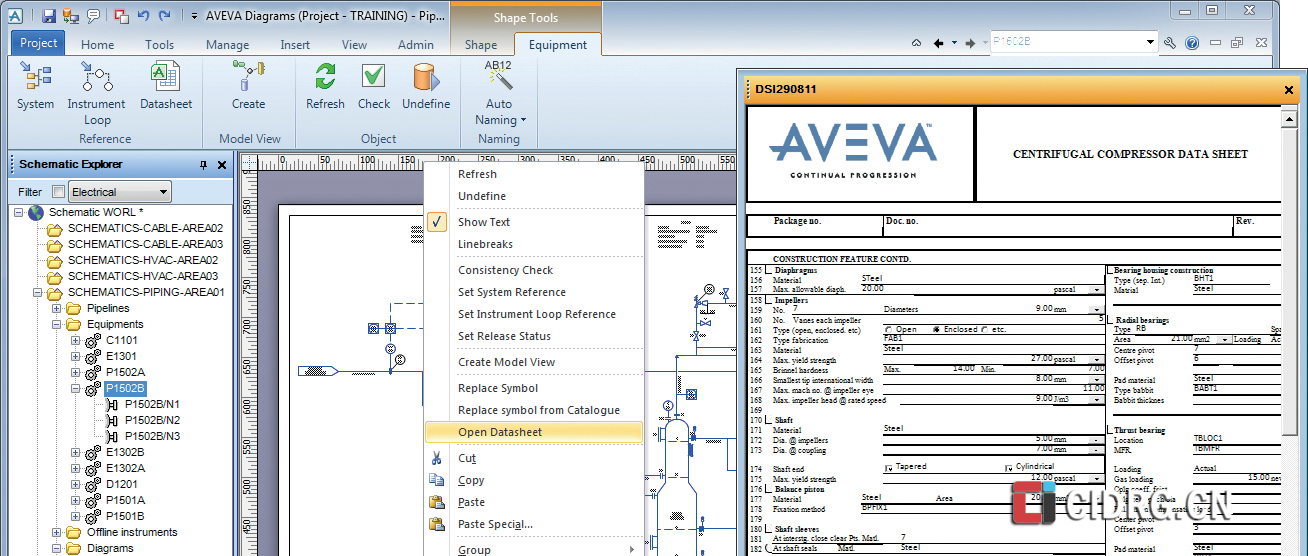Open the Project tab
The width and height of the screenshot is (1308, 556).
(x=38, y=43)
